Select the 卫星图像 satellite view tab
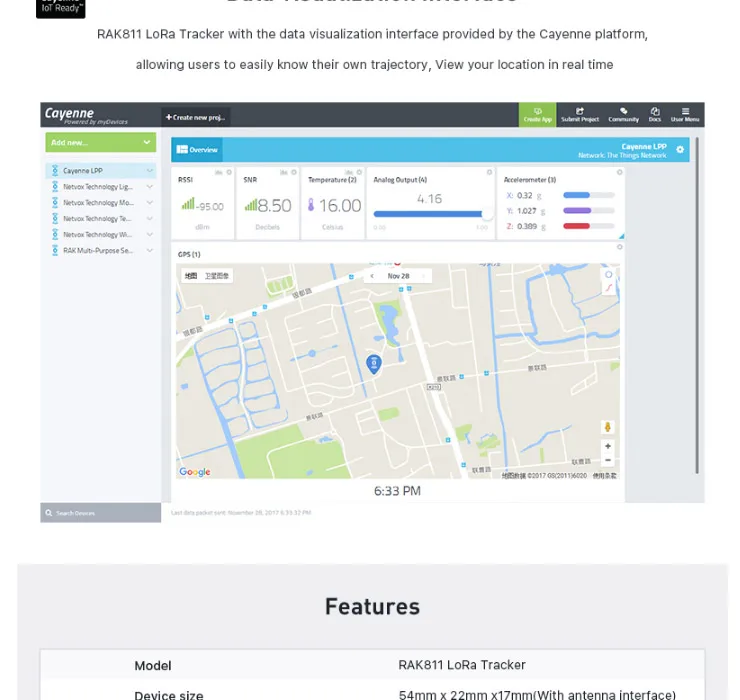Image resolution: width=740 pixels, height=700 pixels. pyautogui.click(x=217, y=276)
